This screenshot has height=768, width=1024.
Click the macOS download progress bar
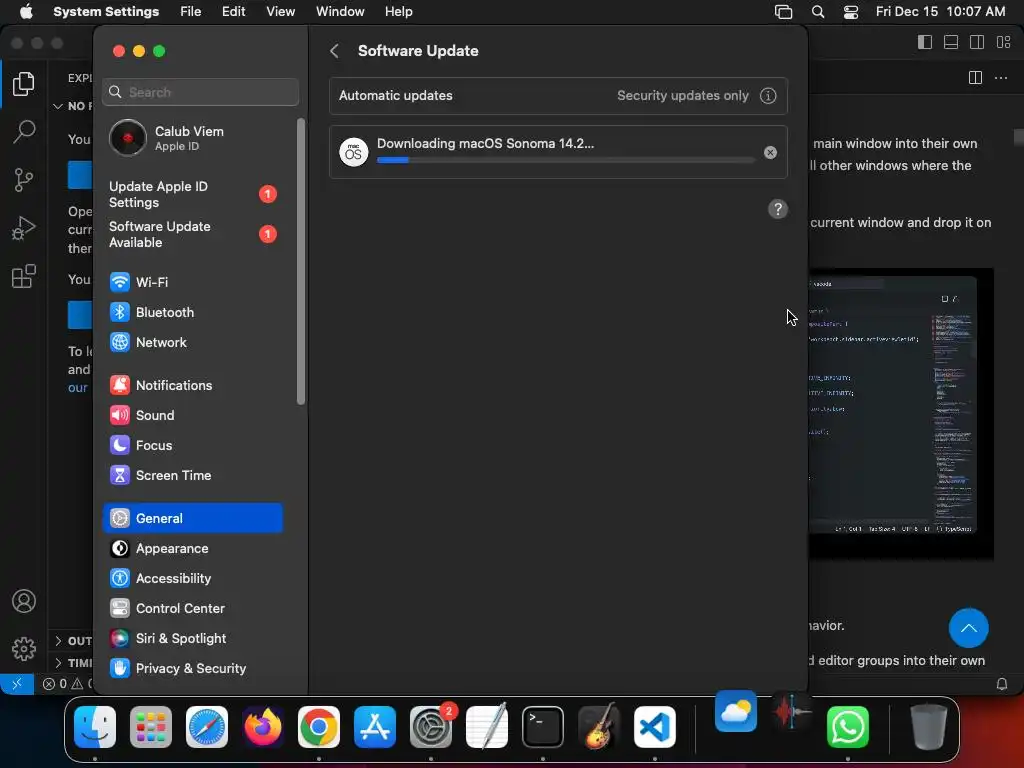click(x=566, y=160)
